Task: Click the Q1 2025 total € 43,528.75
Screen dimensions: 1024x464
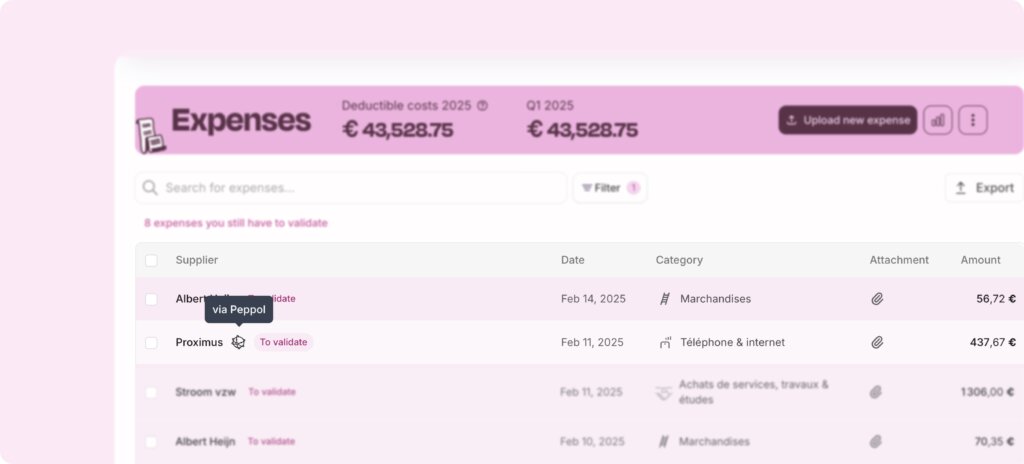Action: [x=583, y=130]
